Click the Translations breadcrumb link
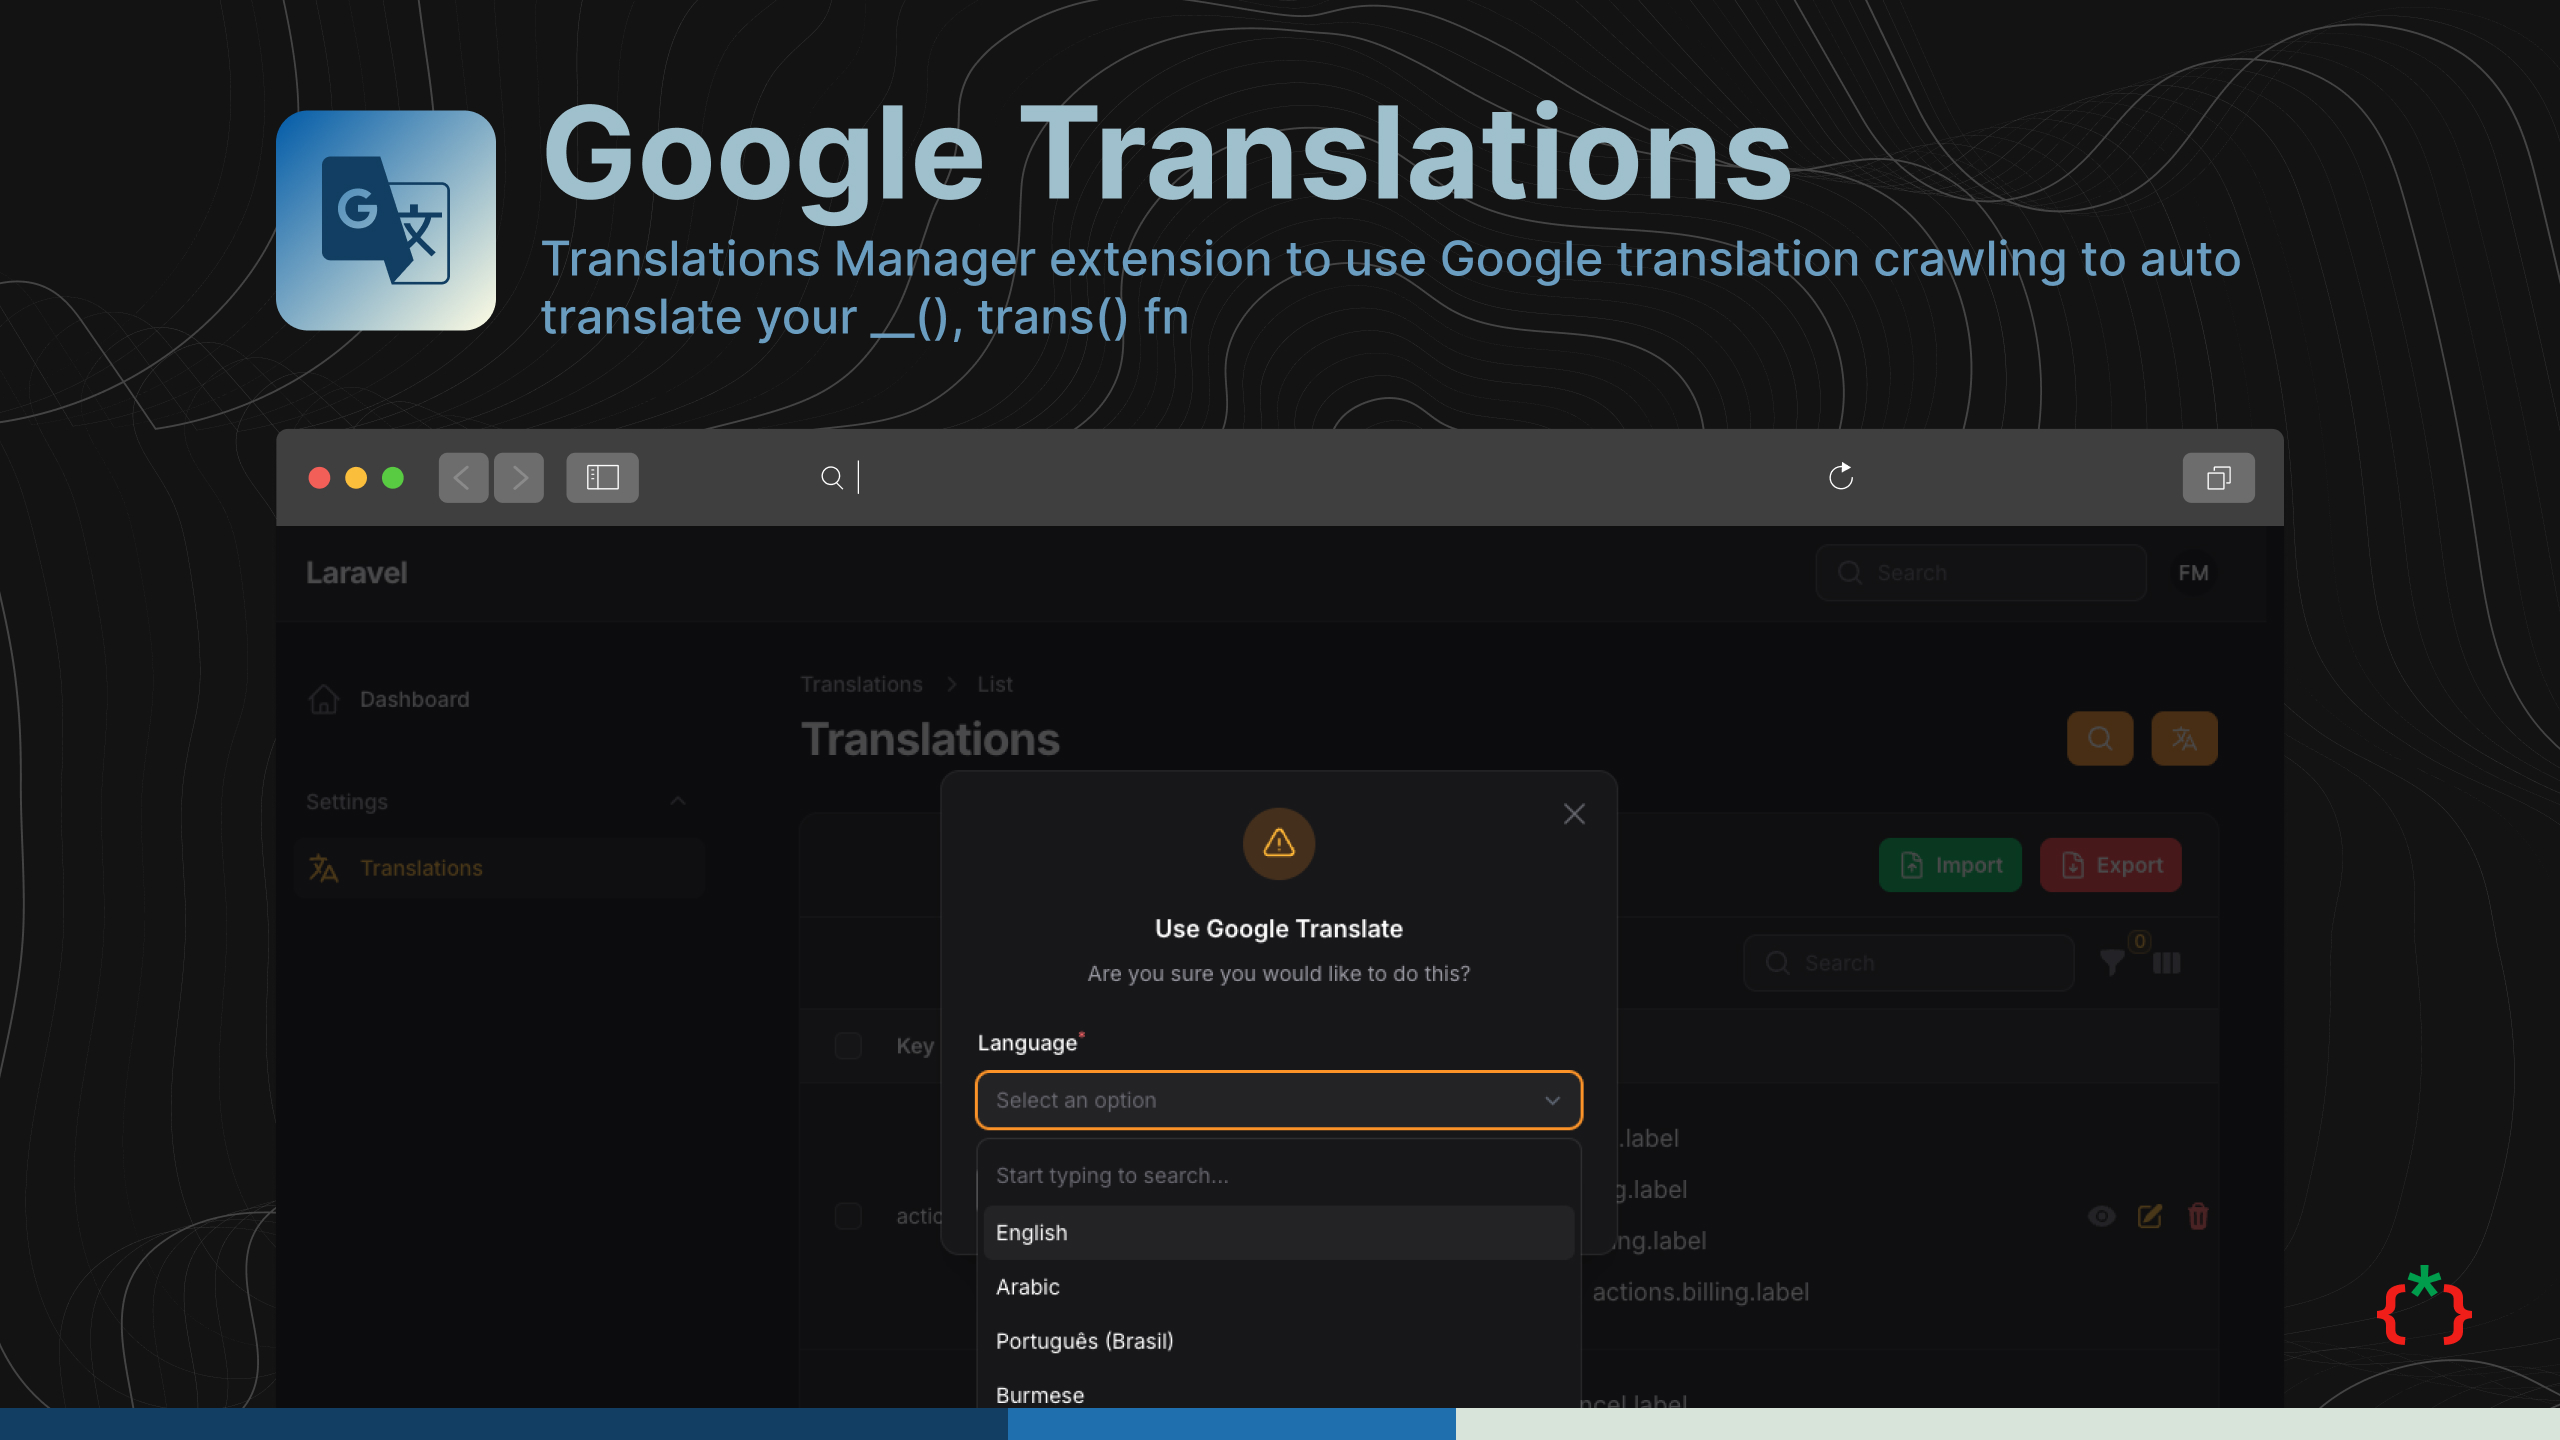The width and height of the screenshot is (2560, 1440). coord(861,684)
